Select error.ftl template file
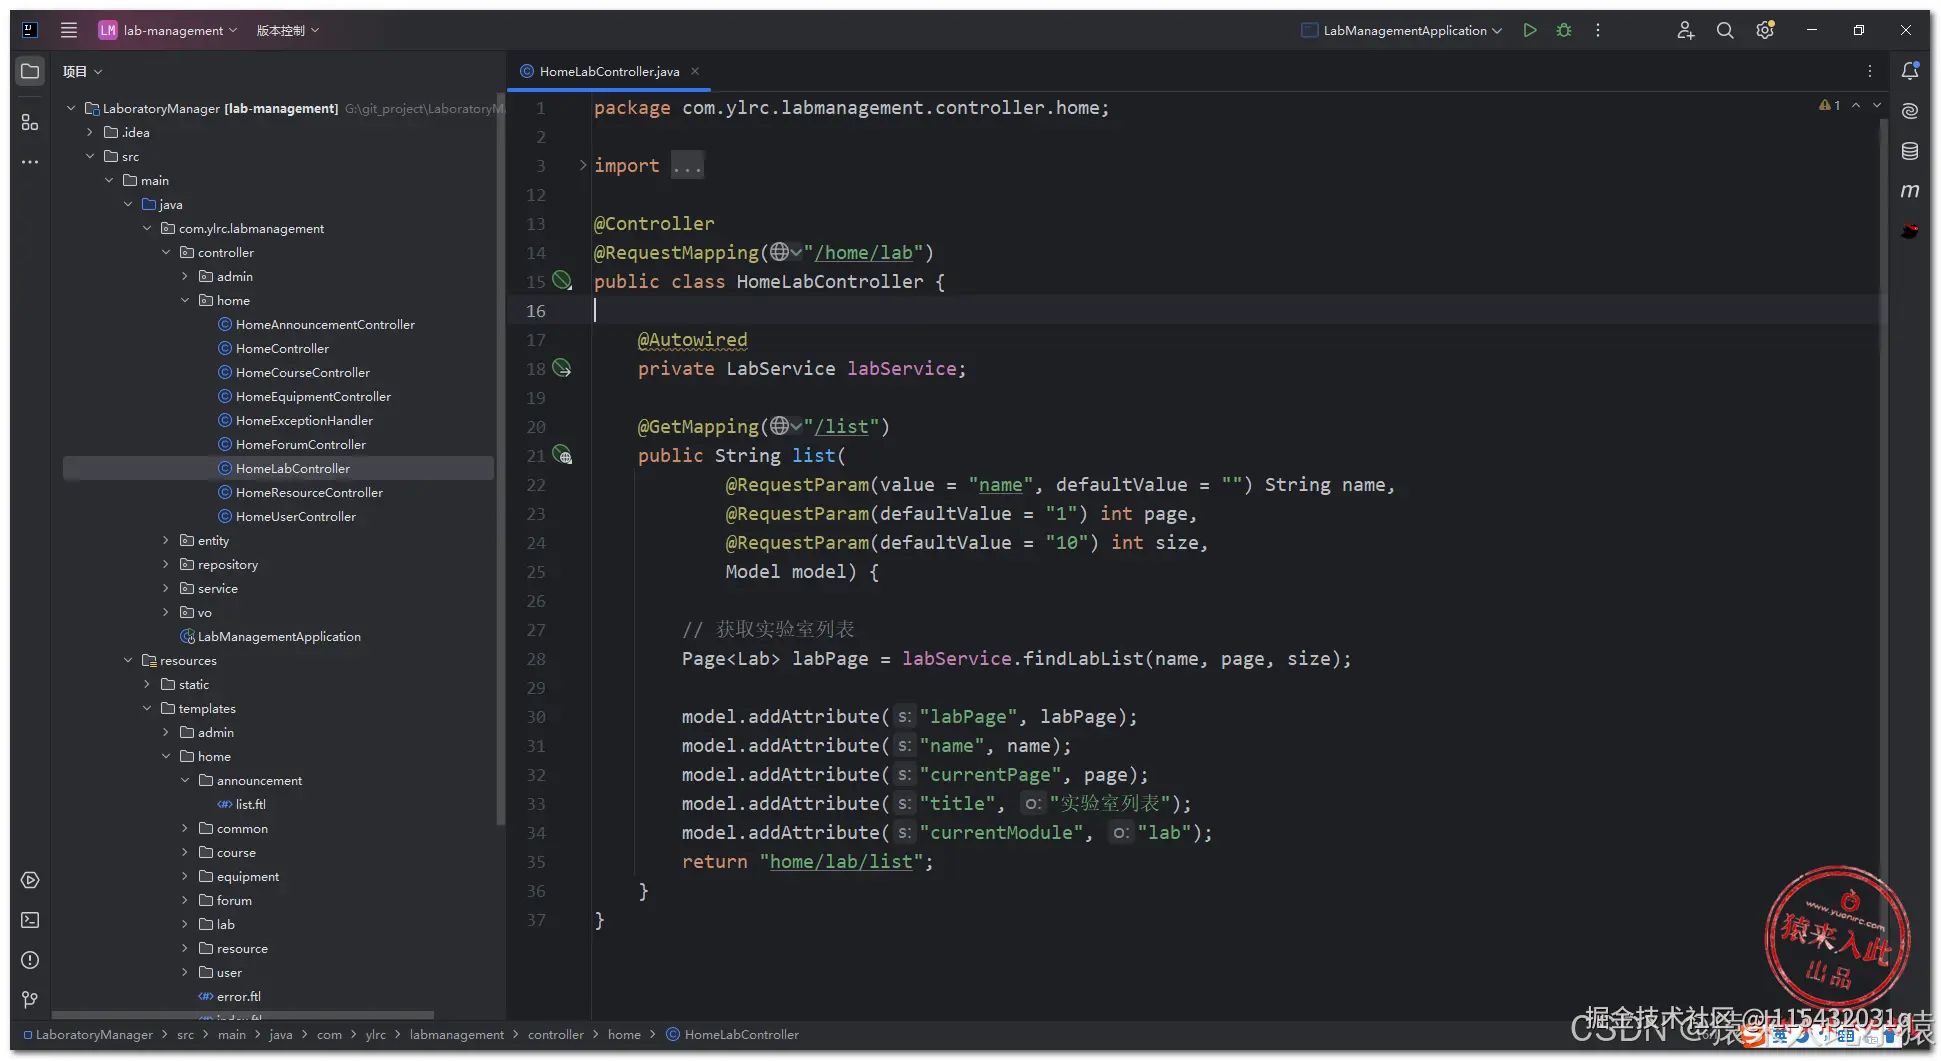This screenshot has width=1941, height=1061. (238, 996)
